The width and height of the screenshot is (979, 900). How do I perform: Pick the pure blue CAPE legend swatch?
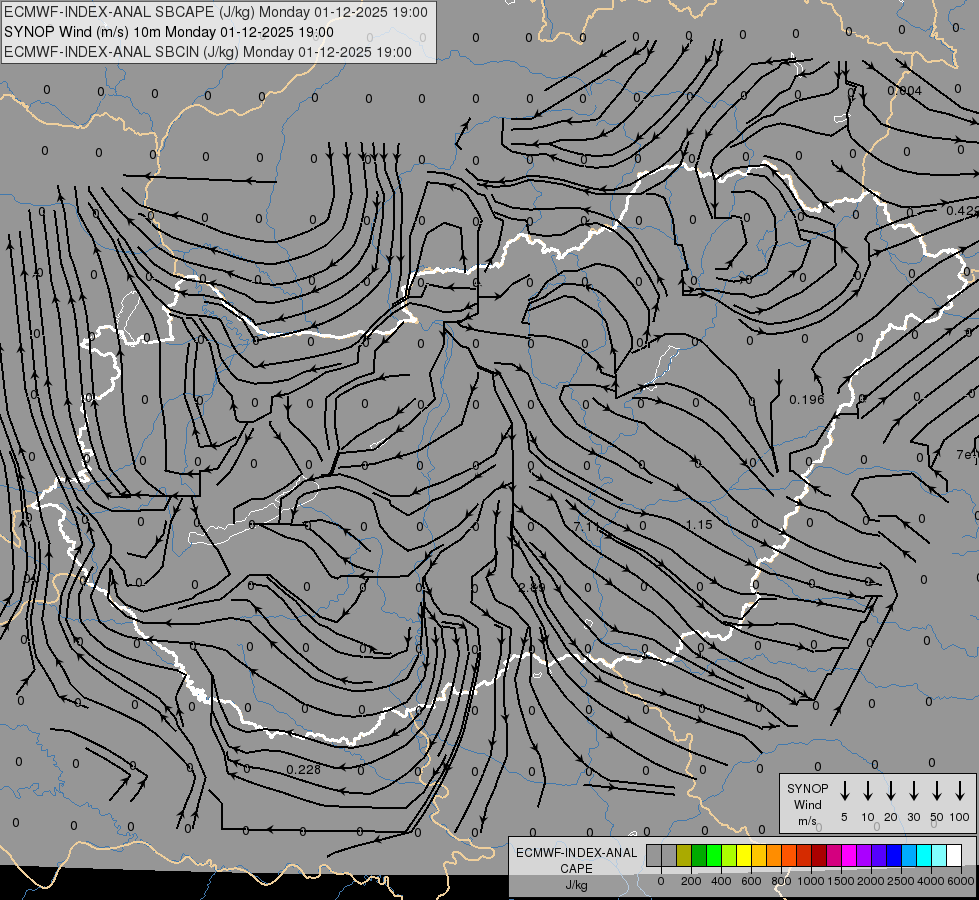coord(895,855)
